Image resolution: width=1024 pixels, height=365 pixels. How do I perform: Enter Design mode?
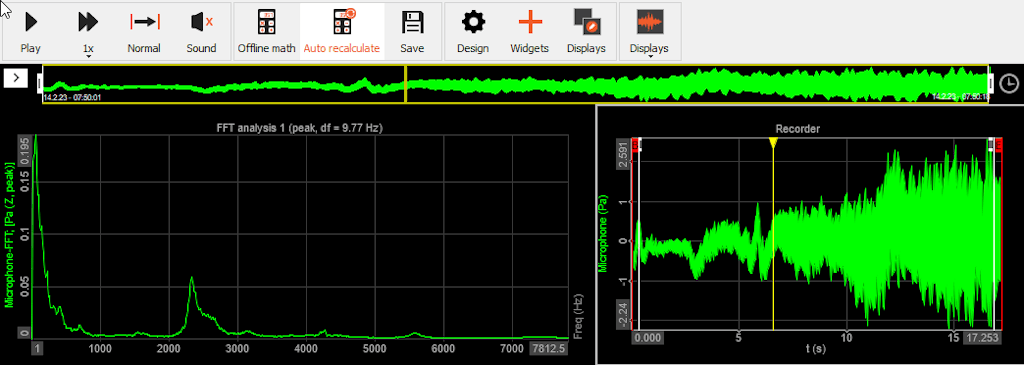[473, 31]
